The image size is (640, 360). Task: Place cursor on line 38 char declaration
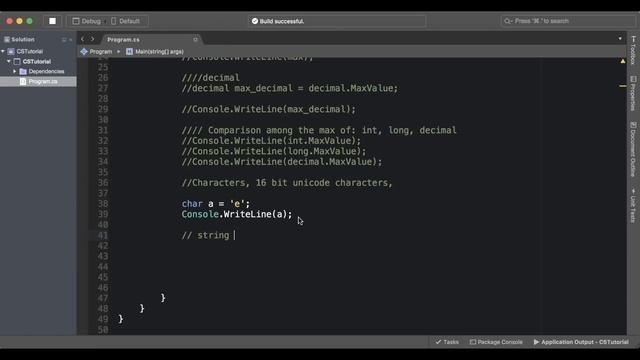pos(216,204)
